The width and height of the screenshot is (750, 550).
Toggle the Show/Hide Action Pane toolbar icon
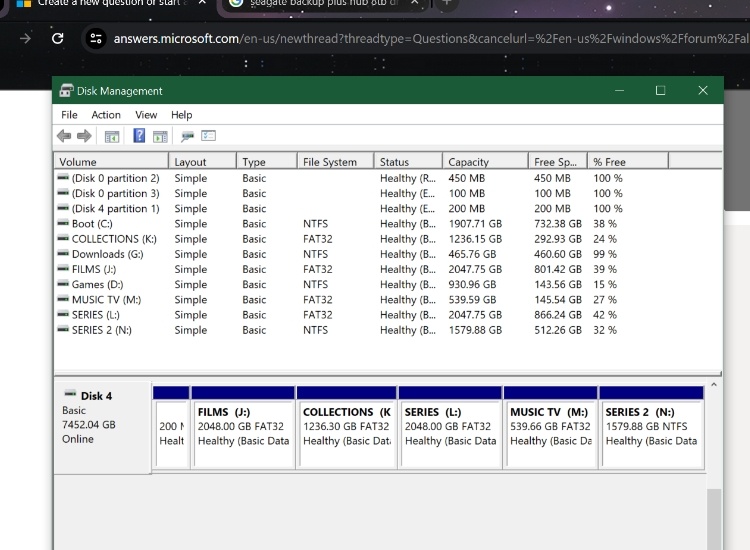coord(160,137)
